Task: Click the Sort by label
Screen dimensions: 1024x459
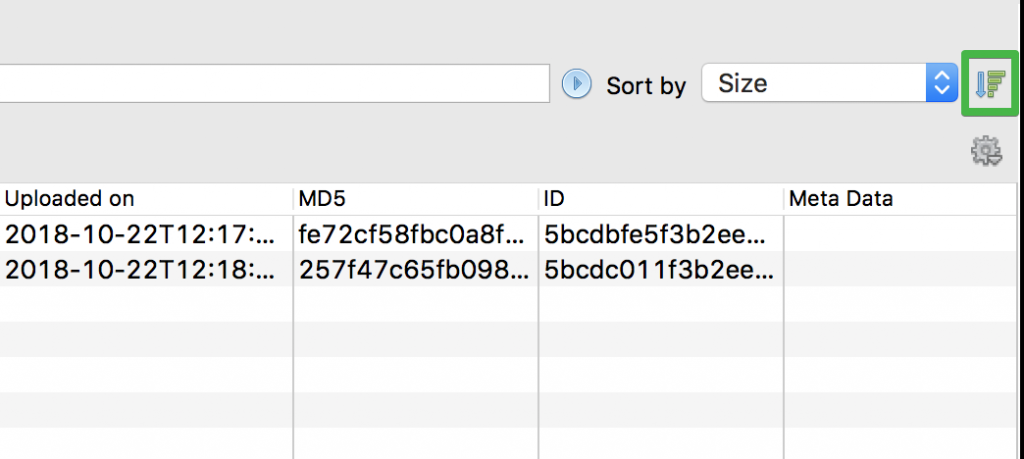Action: [x=646, y=86]
